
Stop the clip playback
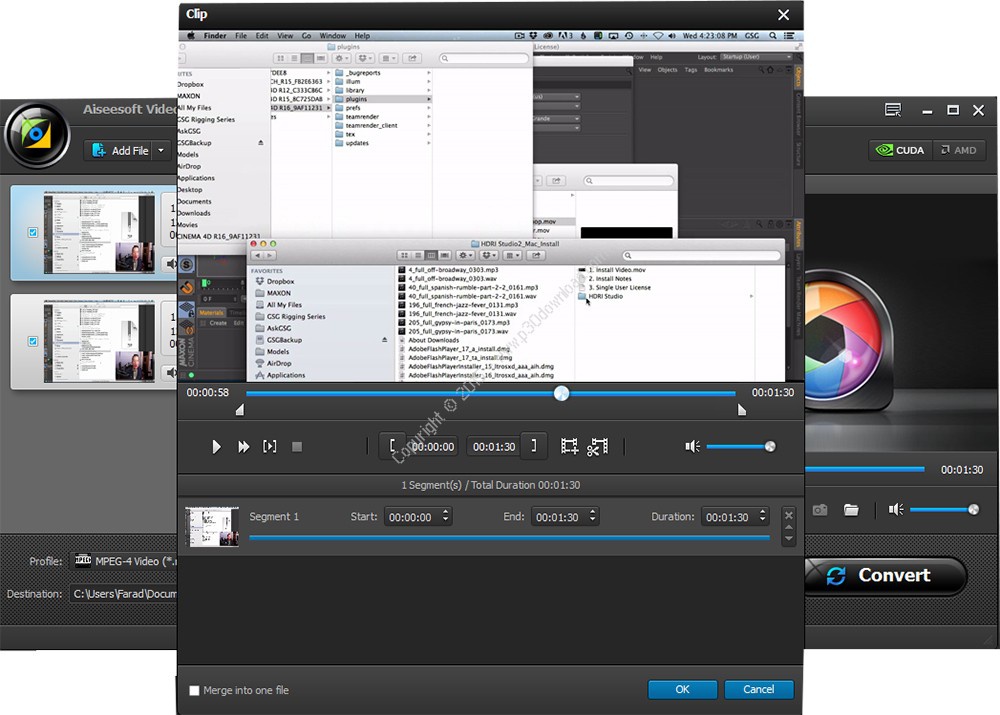[297, 446]
